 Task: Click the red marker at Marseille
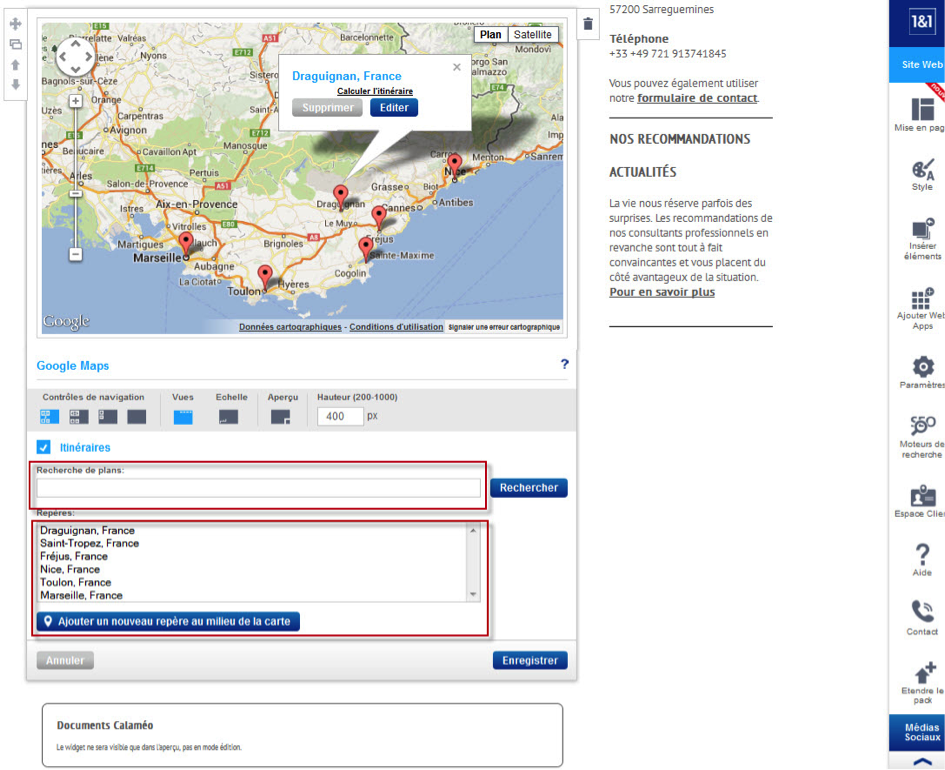click(186, 243)
